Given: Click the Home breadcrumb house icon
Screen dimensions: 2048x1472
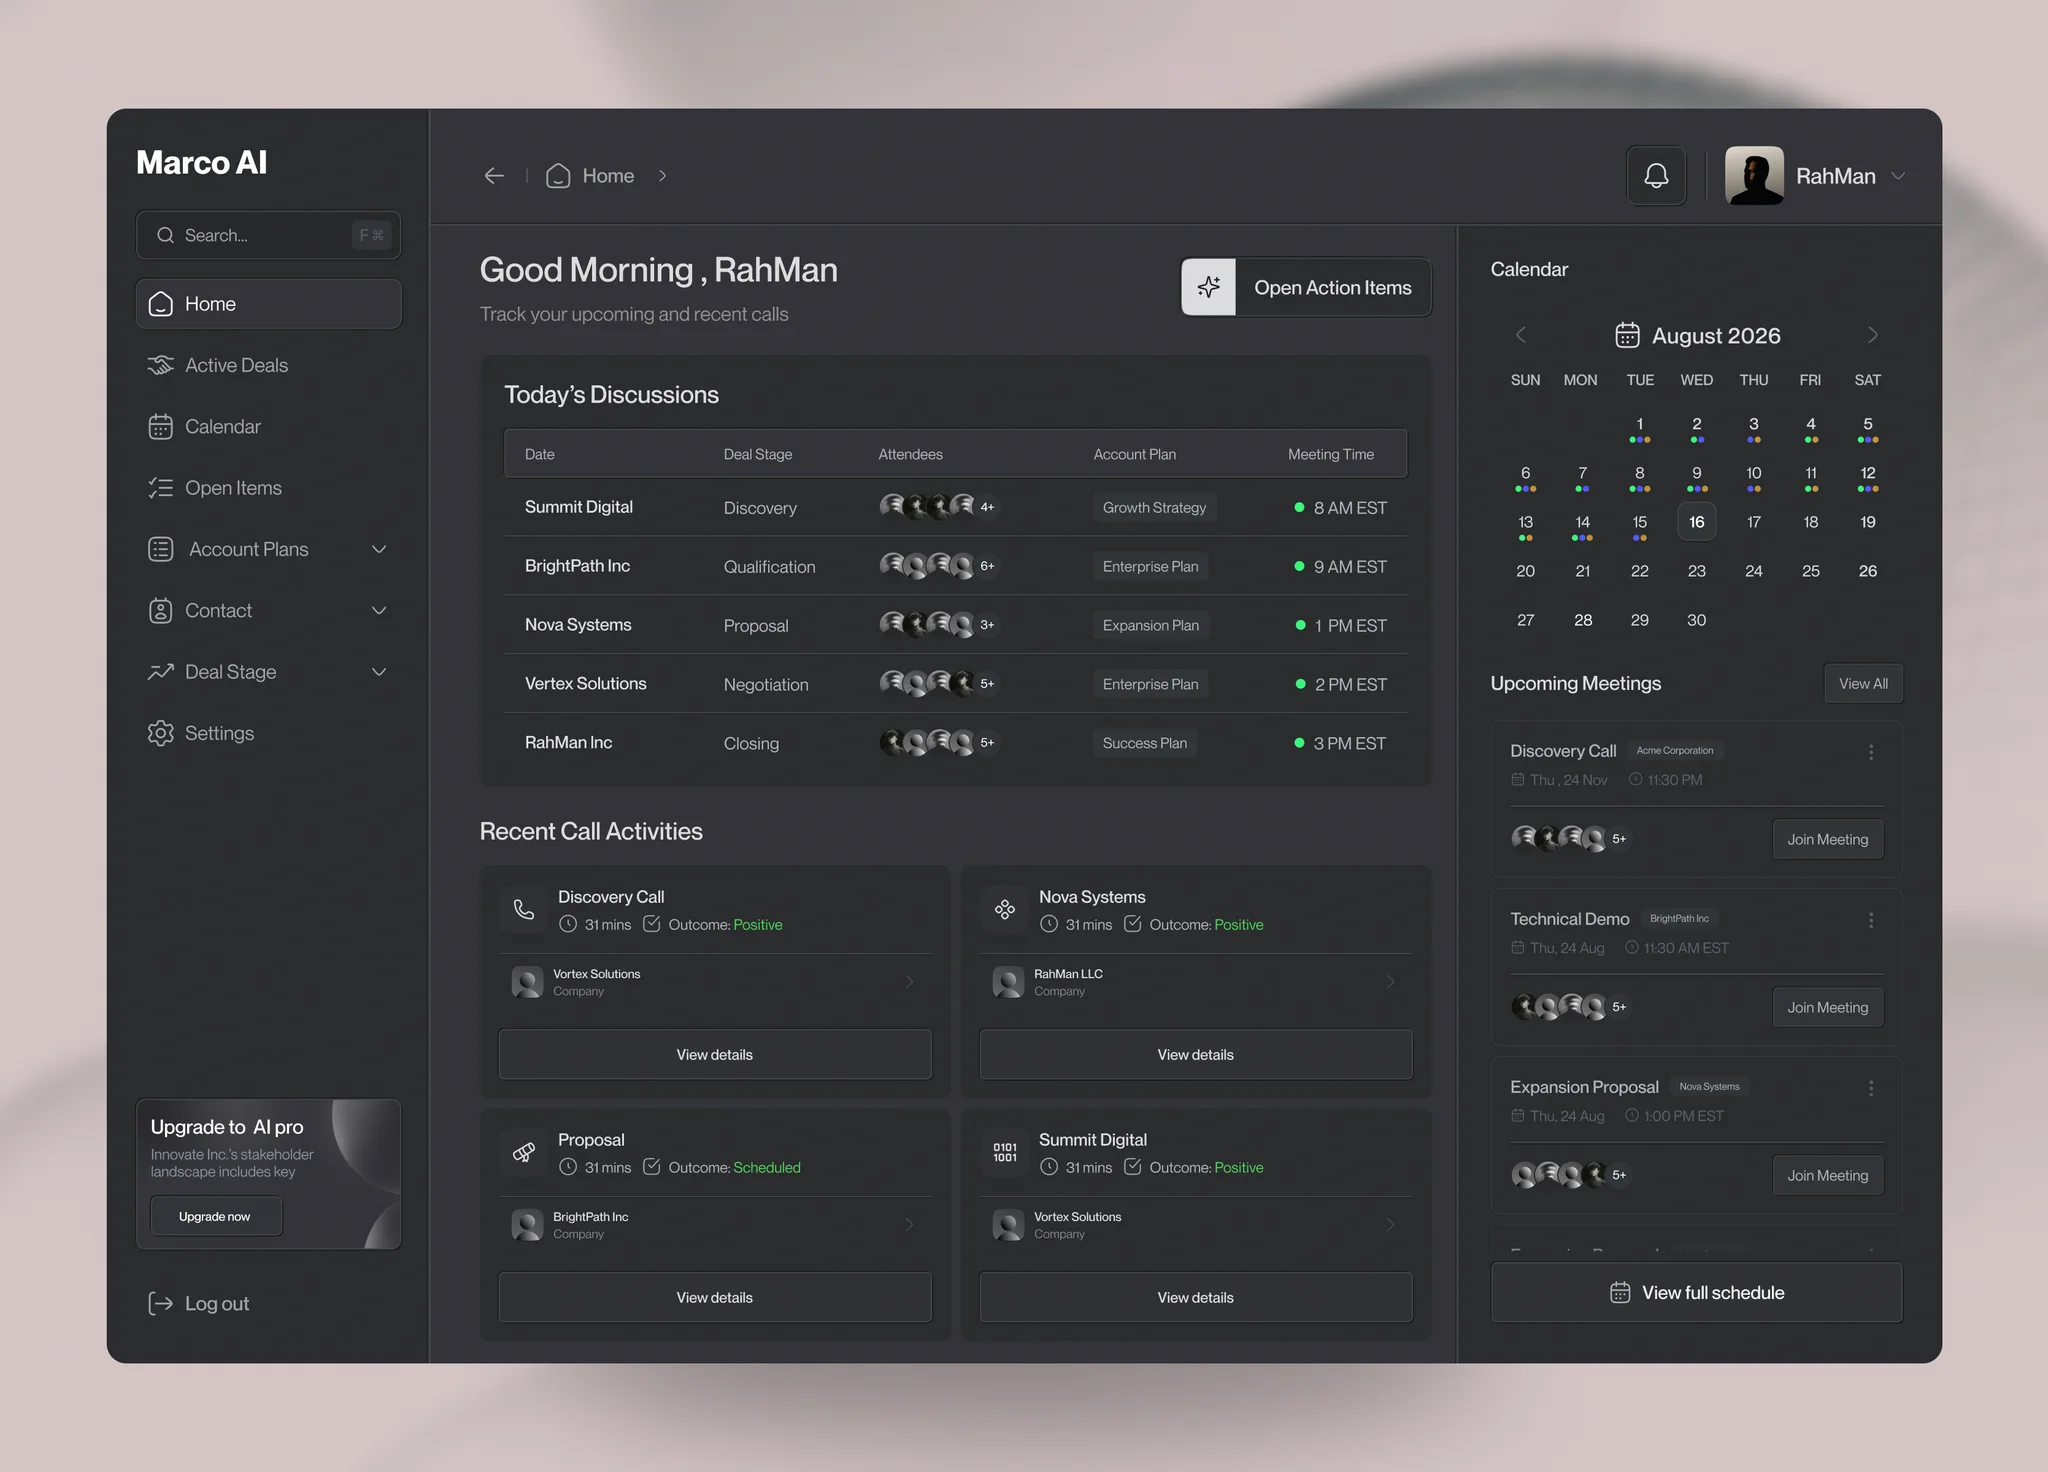Looking at the screenshot, I should 558,176.
